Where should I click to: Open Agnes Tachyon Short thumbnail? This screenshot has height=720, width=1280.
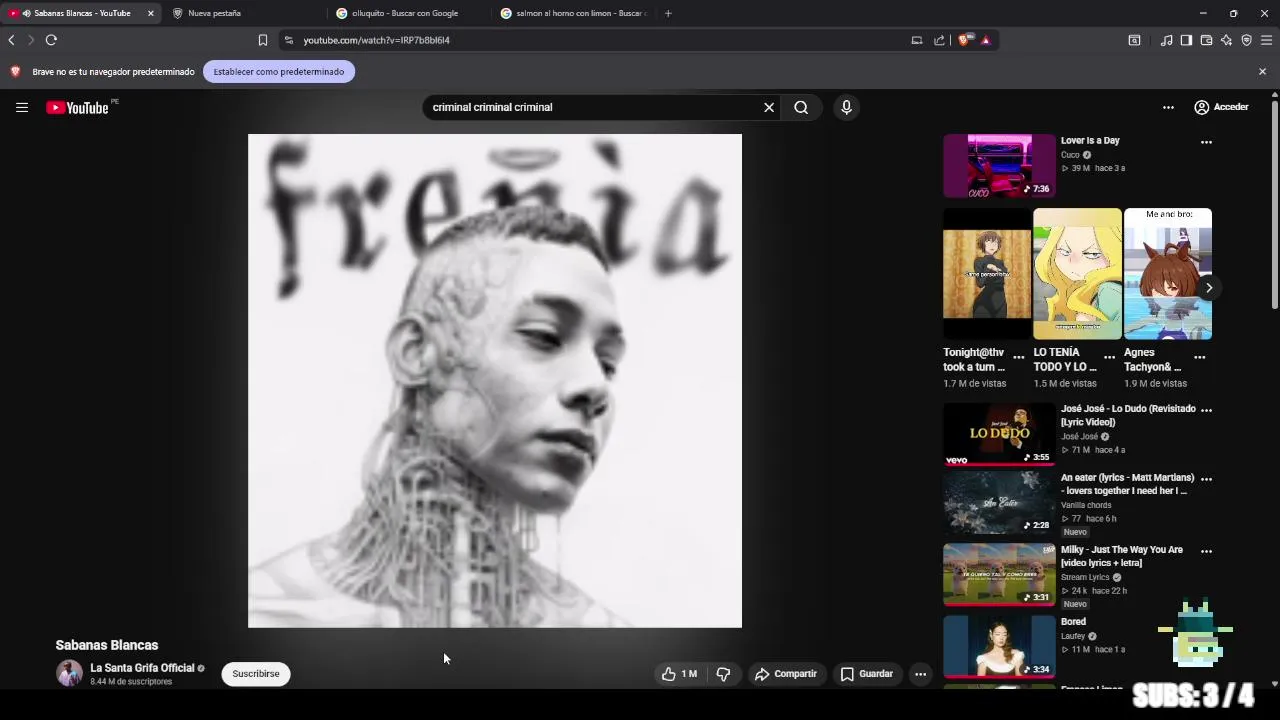click(1167, 274)
